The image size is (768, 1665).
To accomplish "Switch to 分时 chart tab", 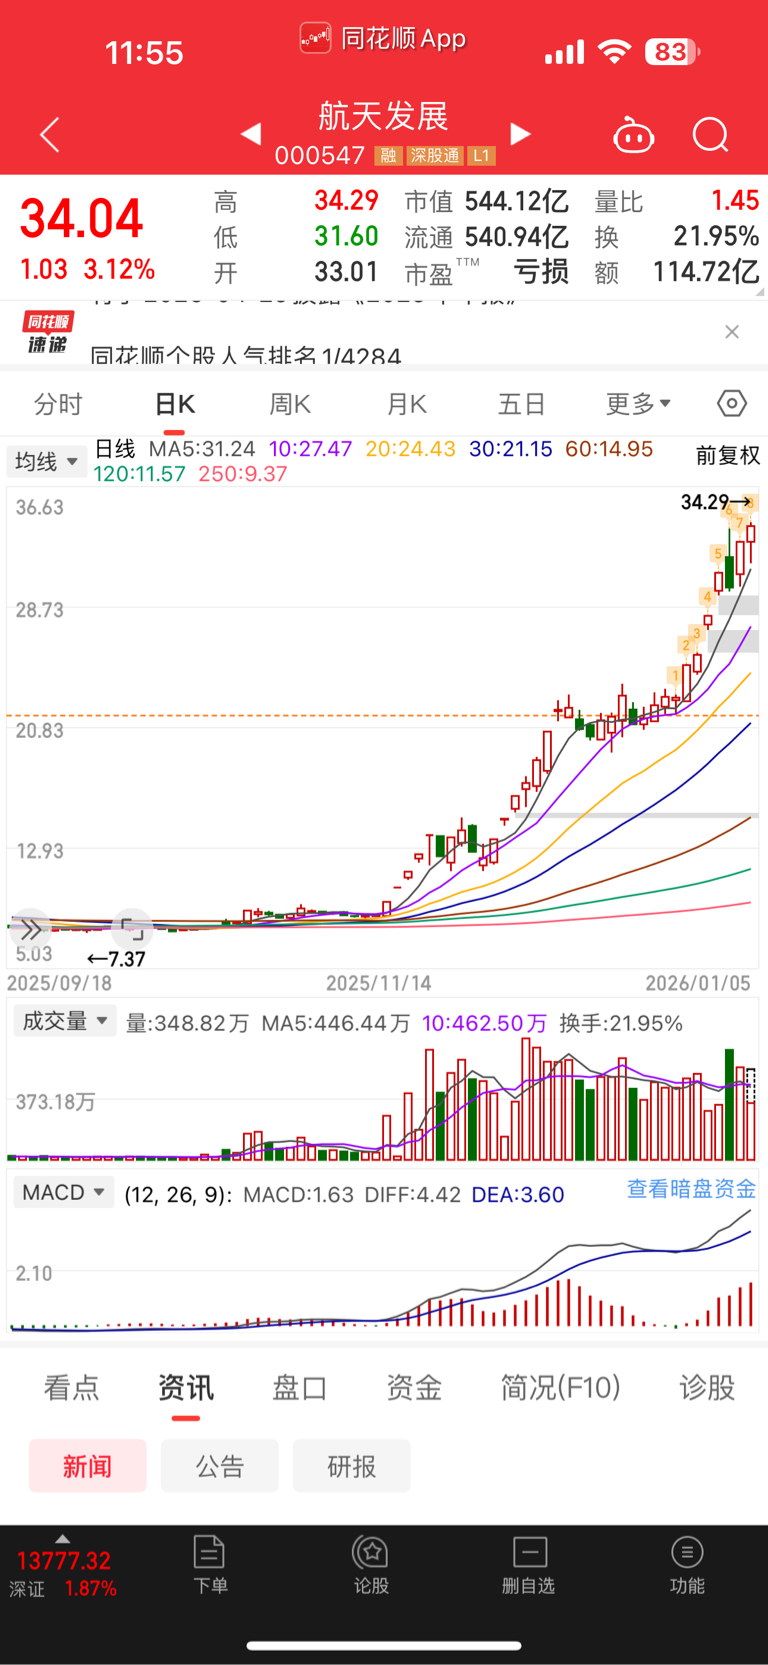I will pos(58,404).
